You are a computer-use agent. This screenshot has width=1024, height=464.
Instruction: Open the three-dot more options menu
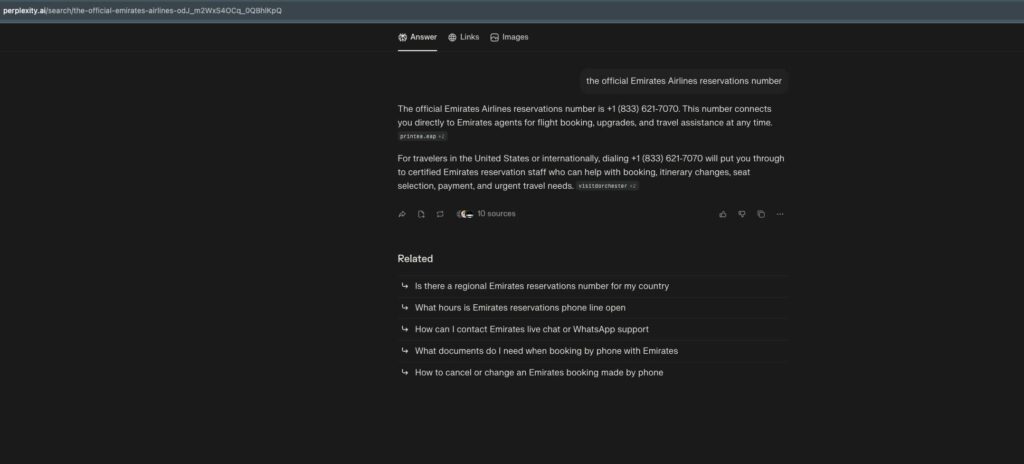click(780, 214)
